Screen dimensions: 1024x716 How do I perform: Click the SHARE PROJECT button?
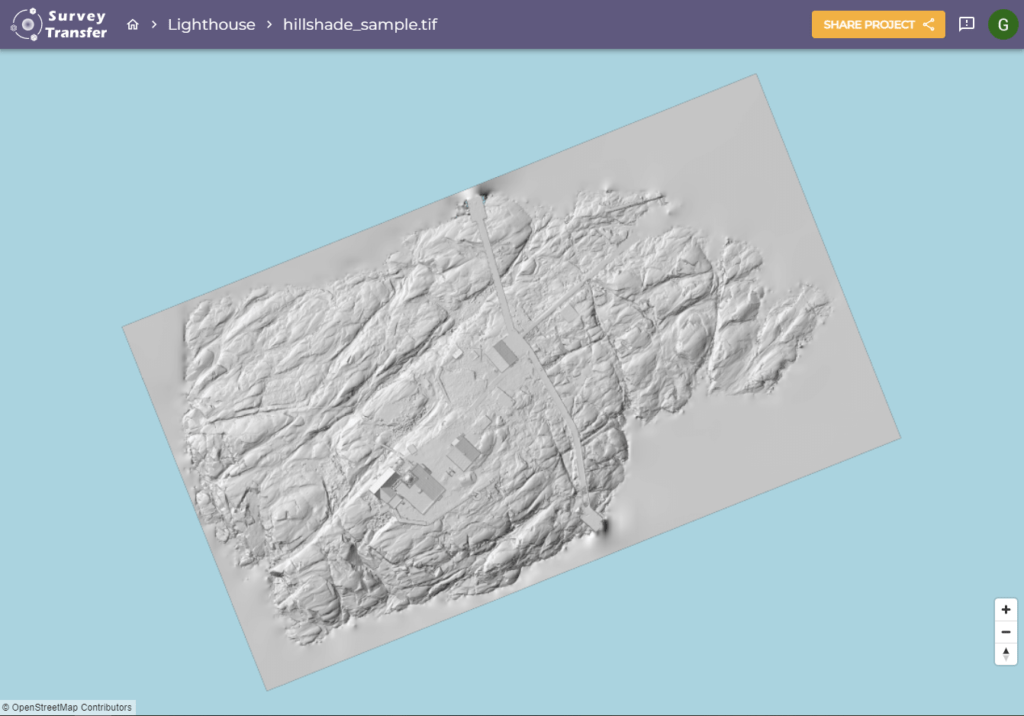[878, 24]
